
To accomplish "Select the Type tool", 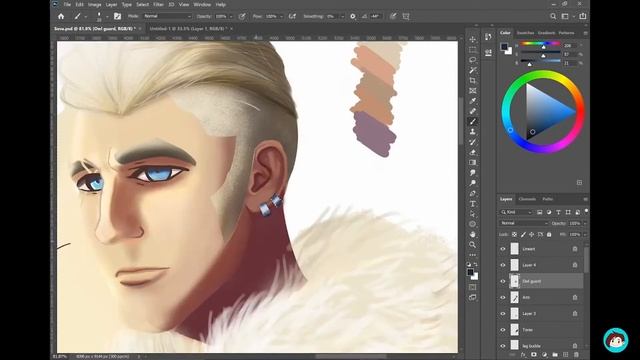I will (x=473, y=204).
